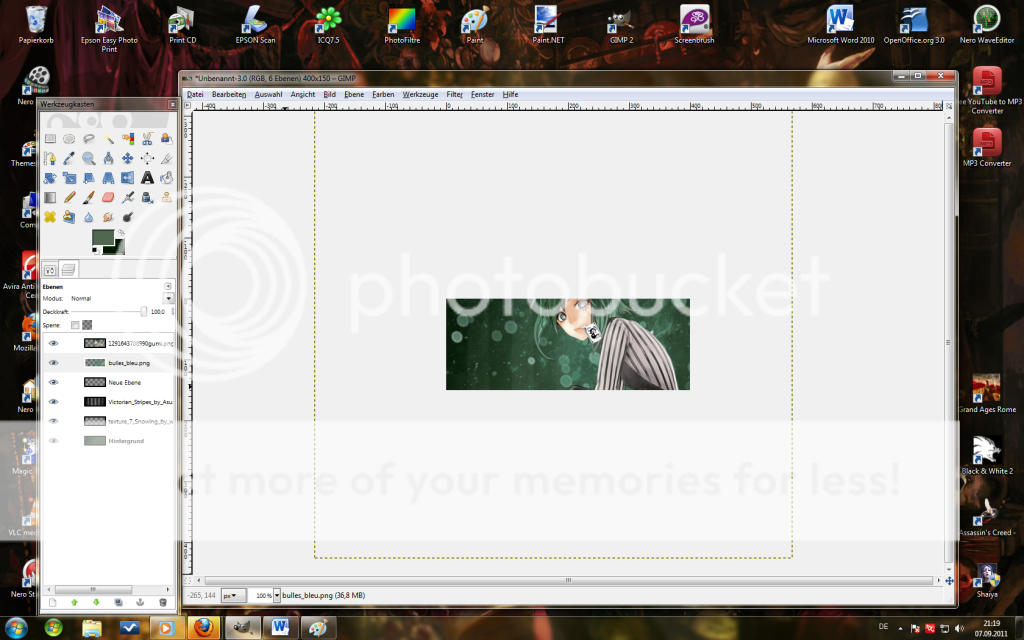Raise layer with green up arrow

[74, 602]
